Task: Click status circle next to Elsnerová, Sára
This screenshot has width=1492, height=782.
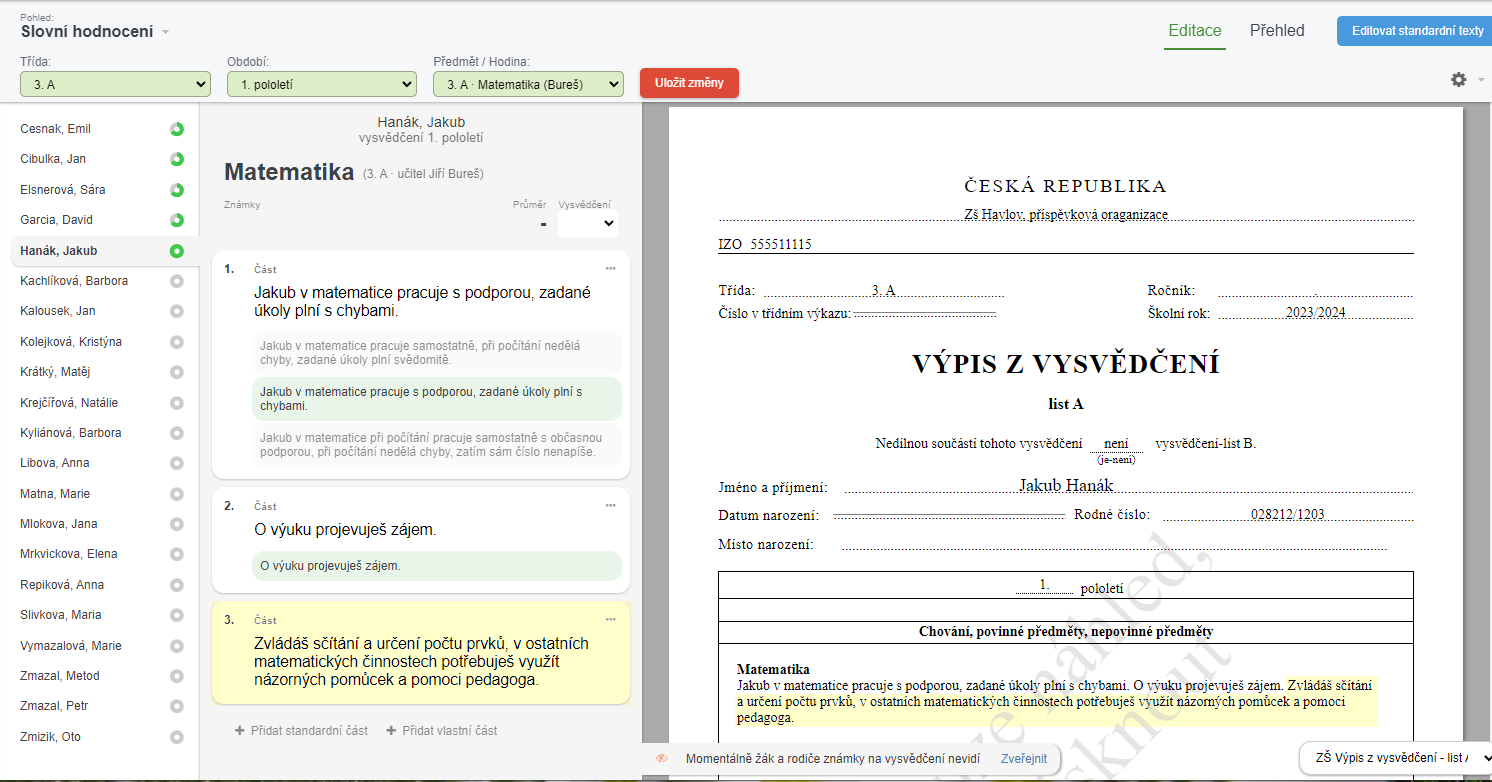Action: 177,190
